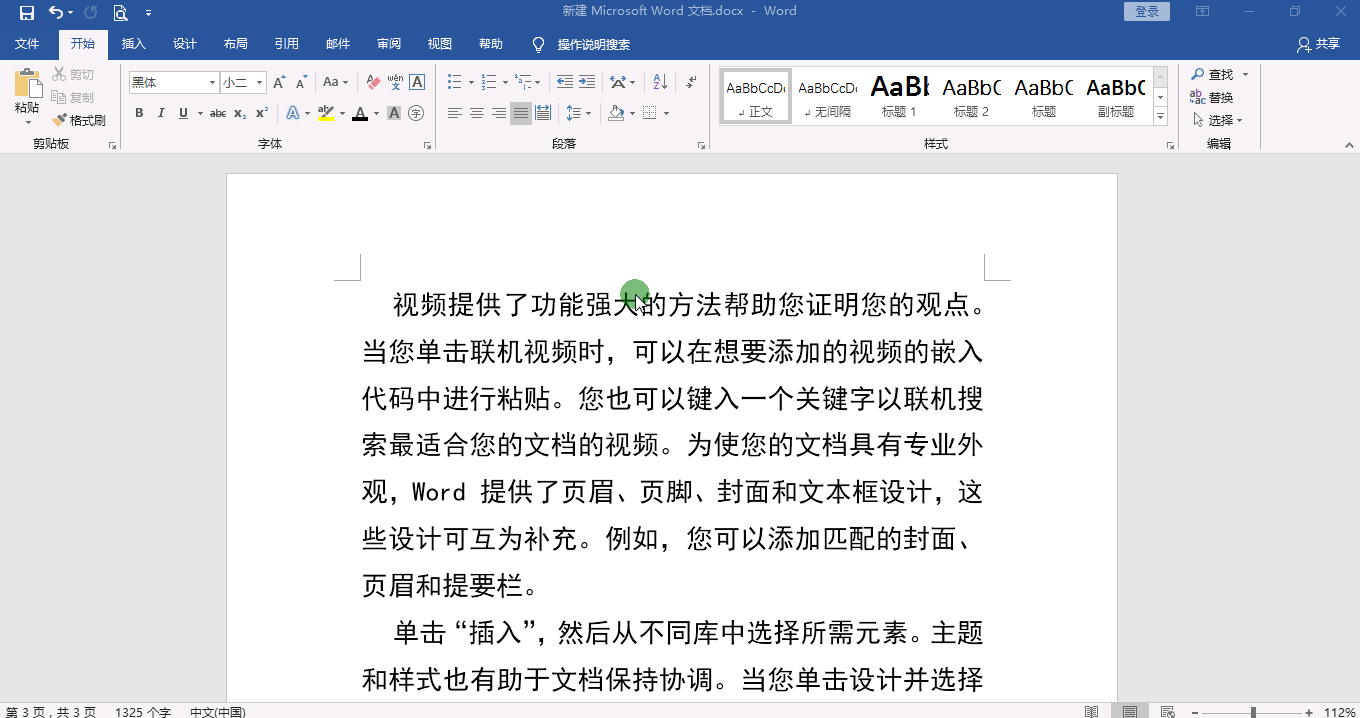Open the Change Case (Aa) dropdown
The width and height of the screenshot is (1360, 718).
tap(334, 83)
